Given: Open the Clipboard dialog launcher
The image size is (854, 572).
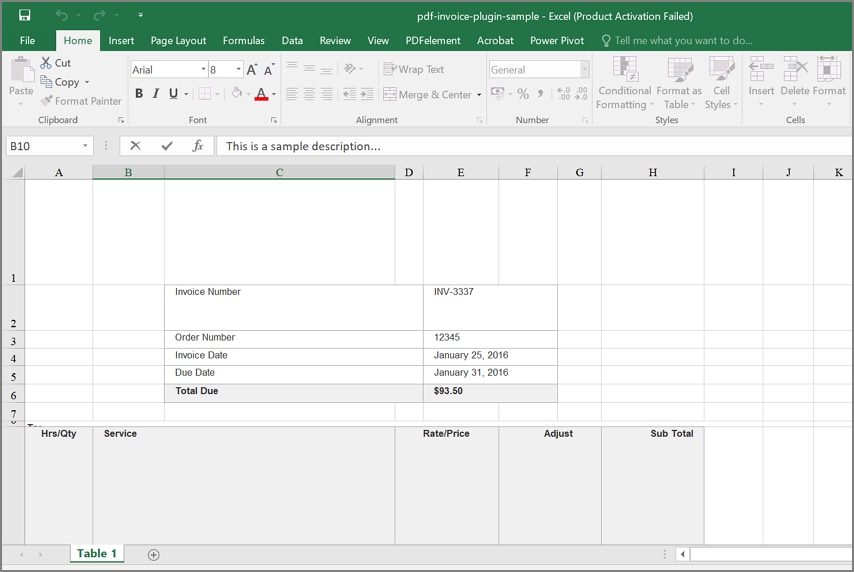Looking at the screenshot, I should coord(121,120).
